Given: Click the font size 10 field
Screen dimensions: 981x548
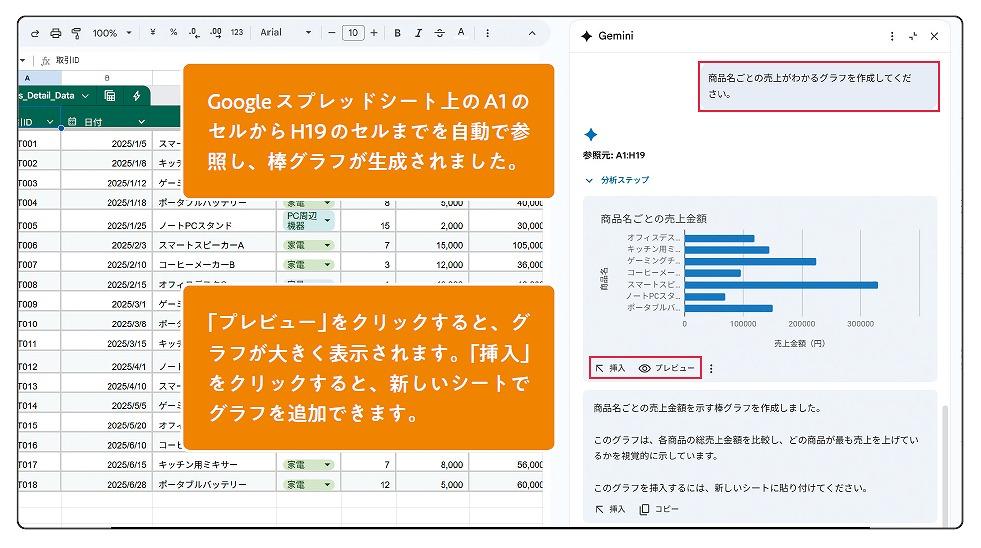Looking at the screenshot, I should pyautogui.click(x=352, y=33).
